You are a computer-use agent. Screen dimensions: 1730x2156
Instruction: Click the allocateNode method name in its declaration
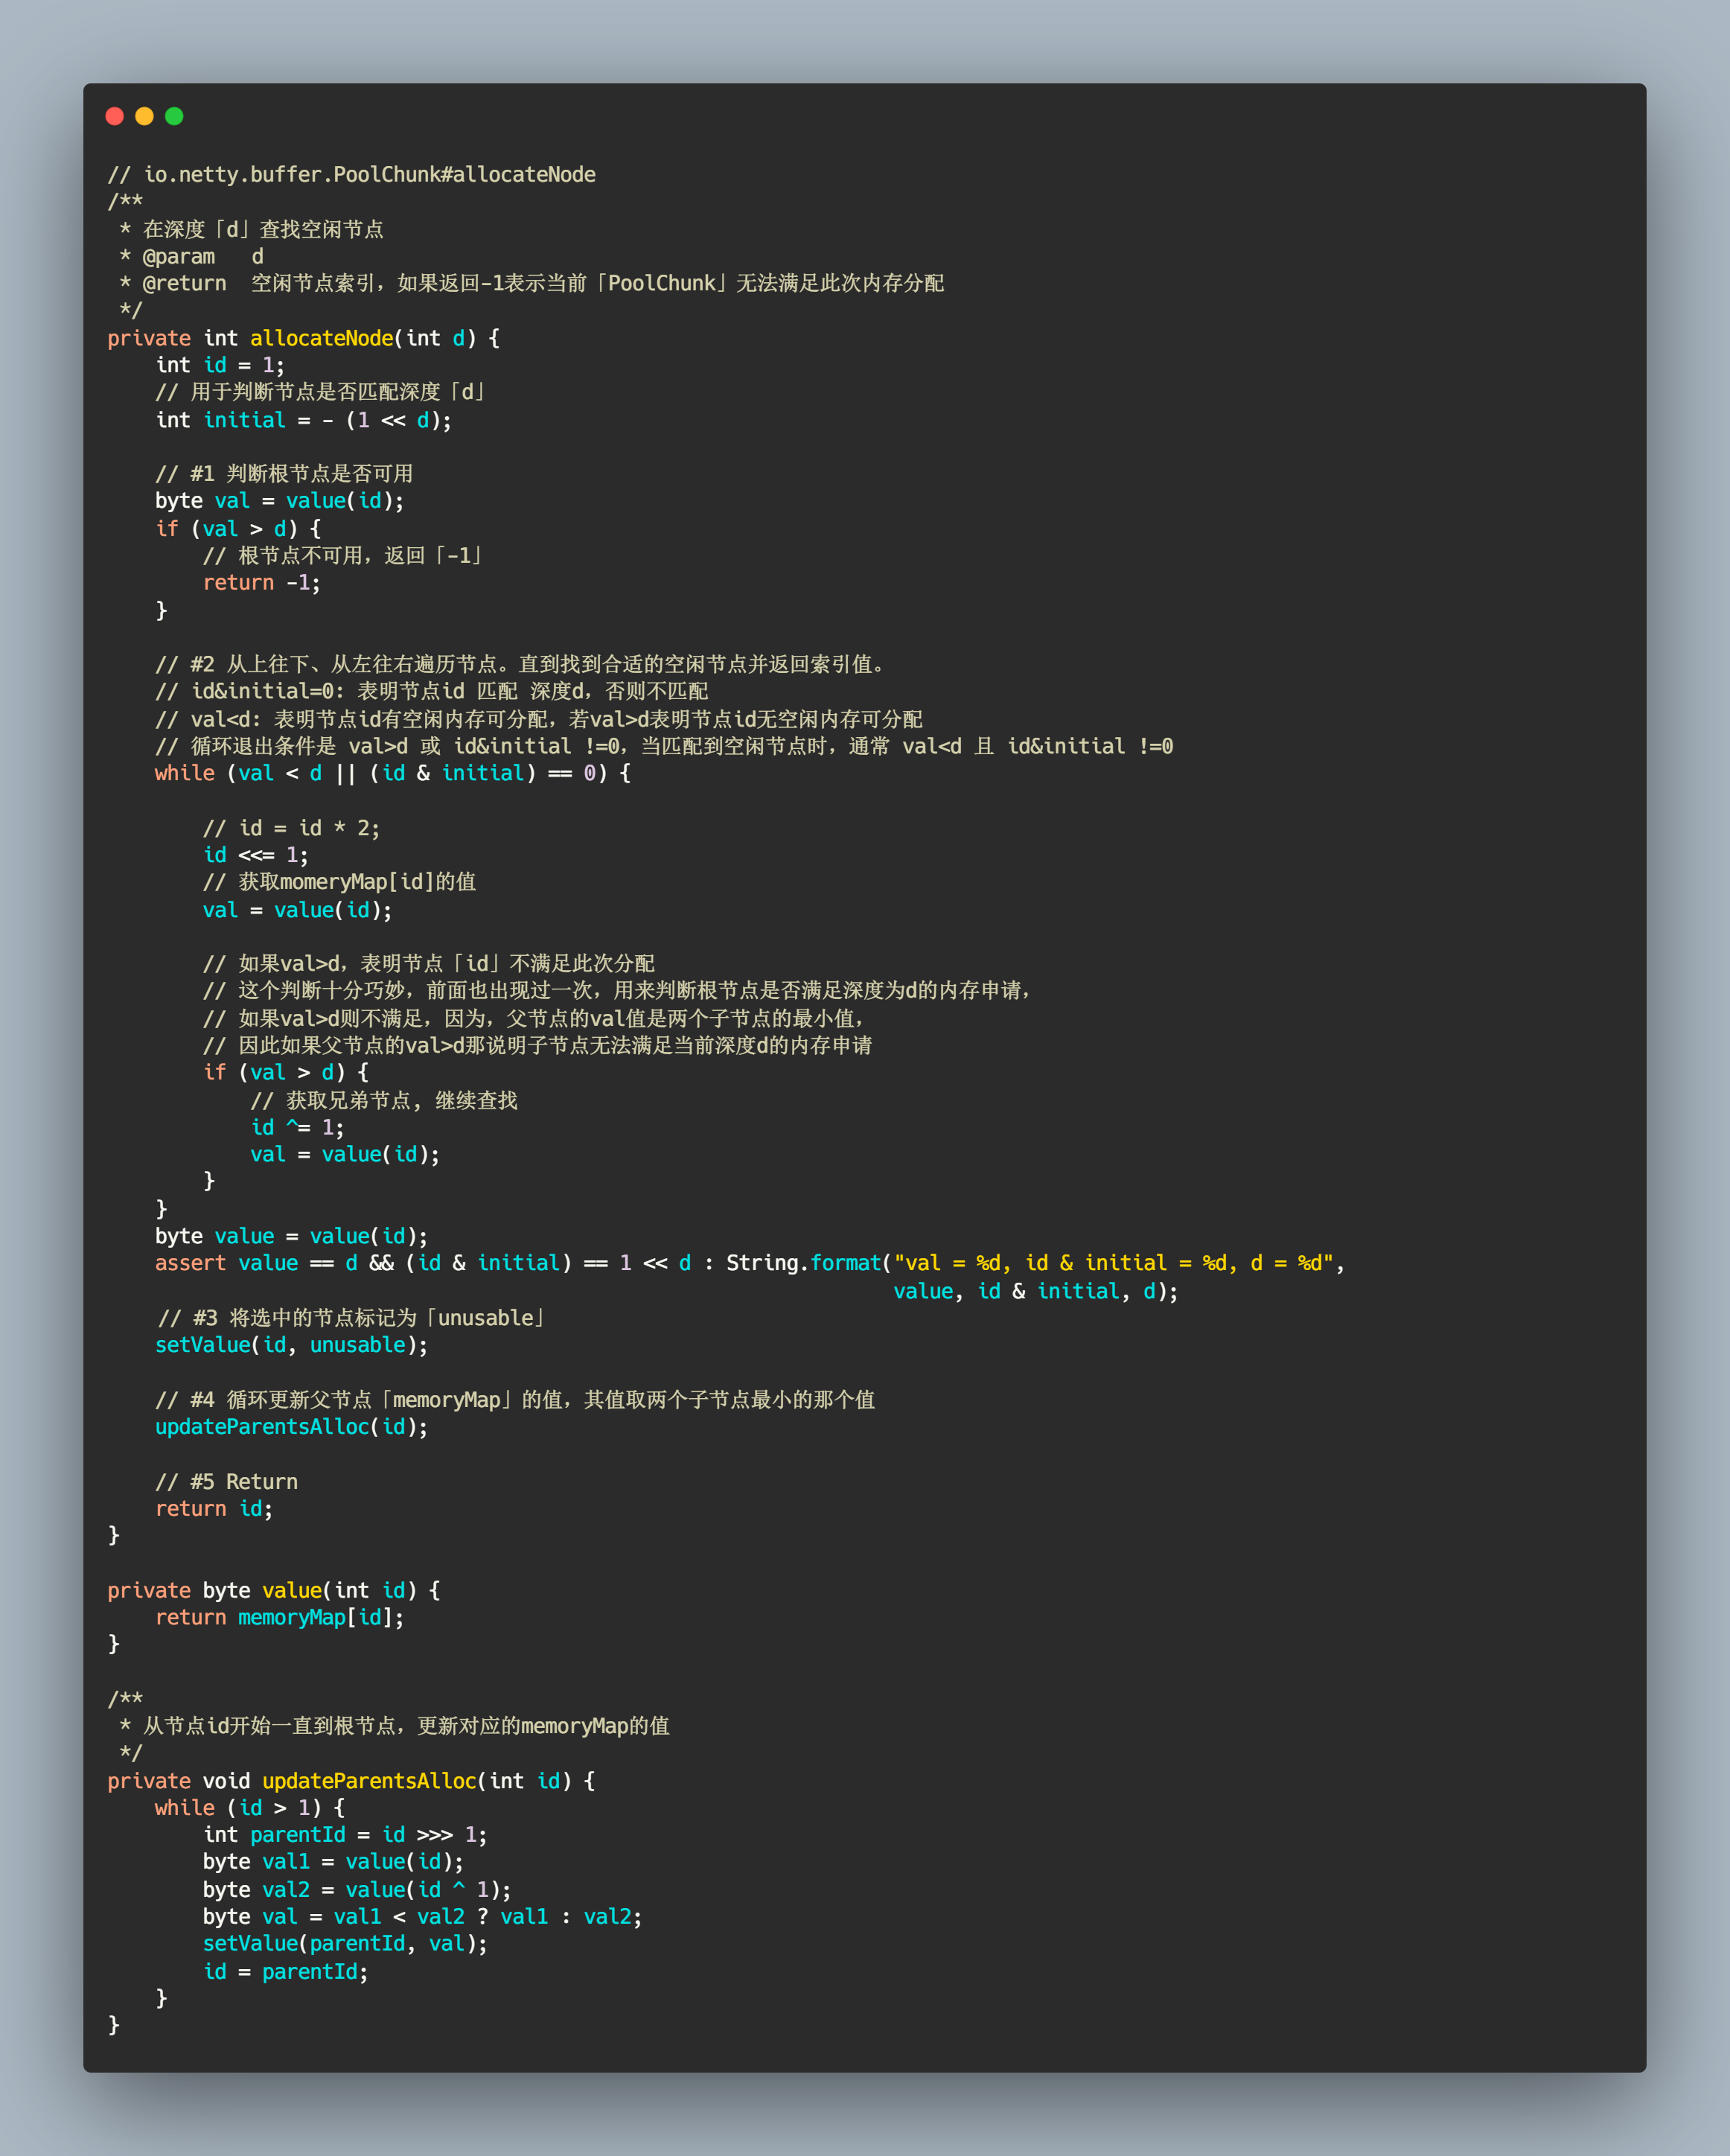[321, 338]
